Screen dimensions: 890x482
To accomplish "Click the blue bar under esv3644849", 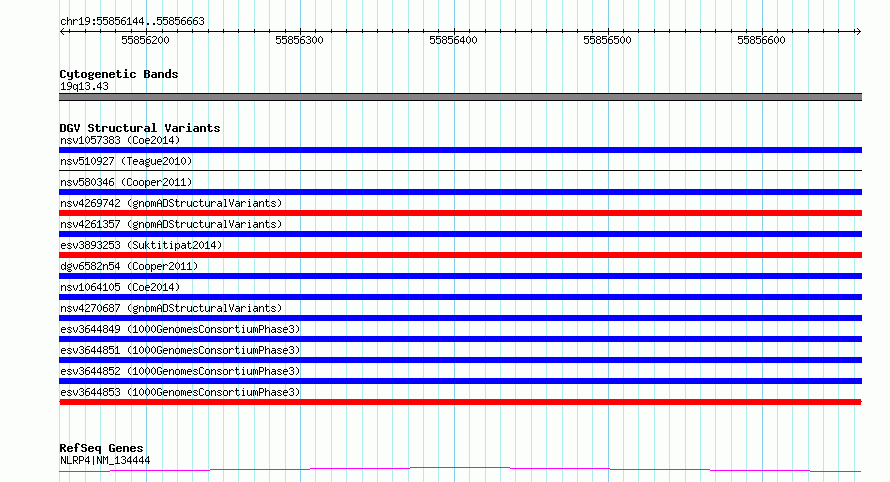I will coord(460,339).
